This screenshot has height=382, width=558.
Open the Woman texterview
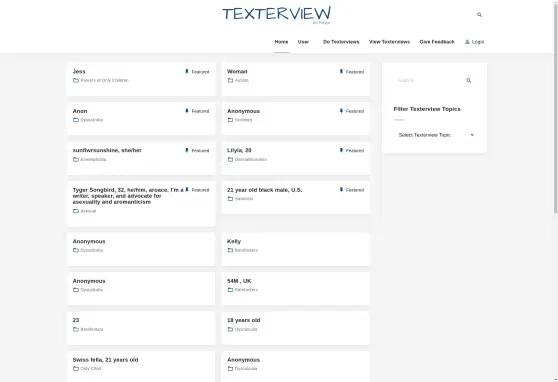click(x=237, y=72)
